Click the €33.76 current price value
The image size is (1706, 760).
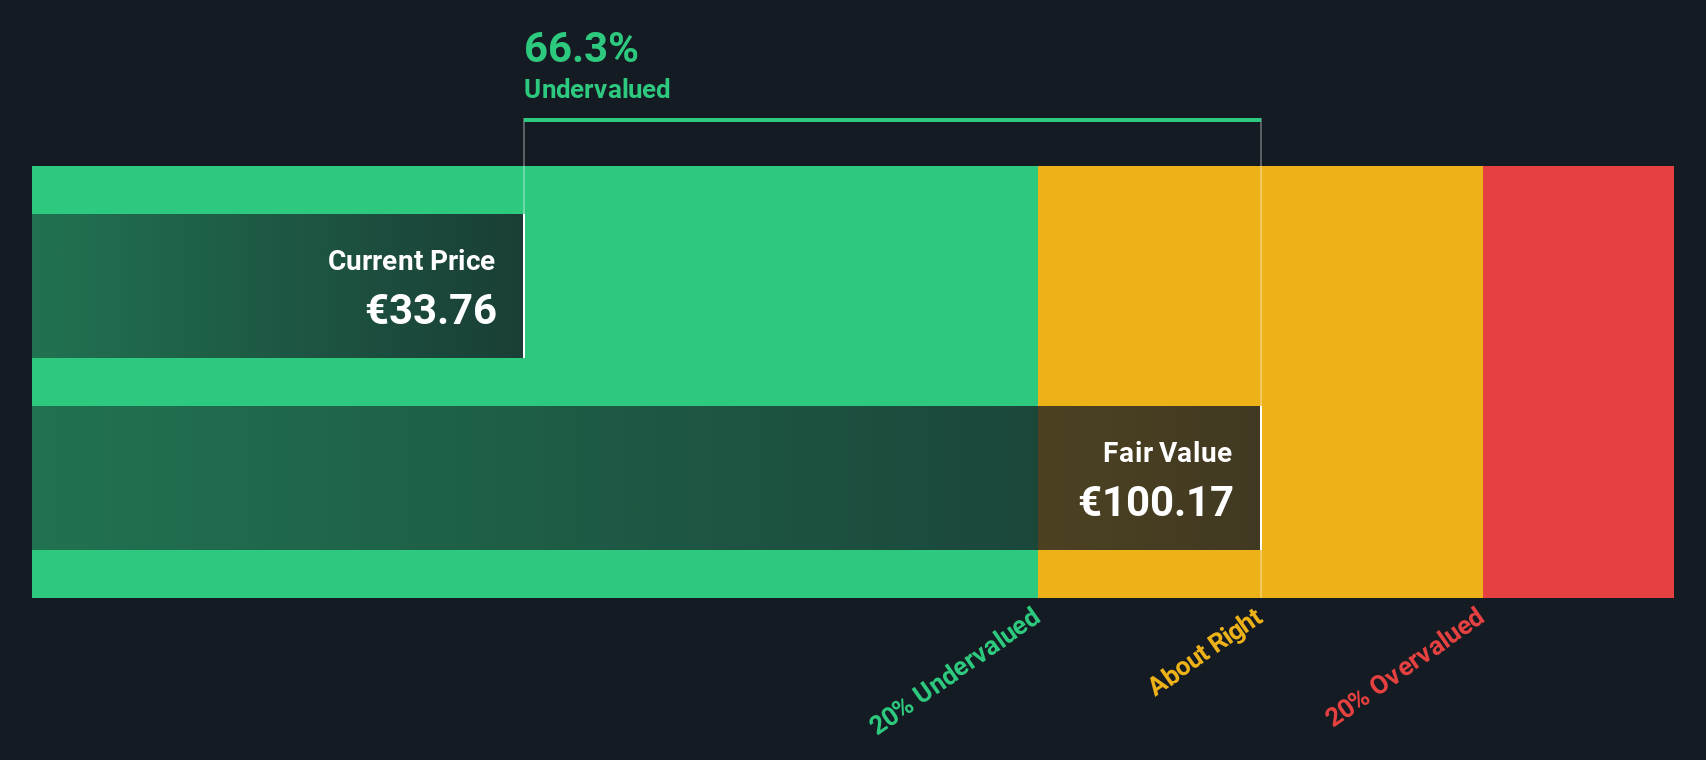click(431, 310)
